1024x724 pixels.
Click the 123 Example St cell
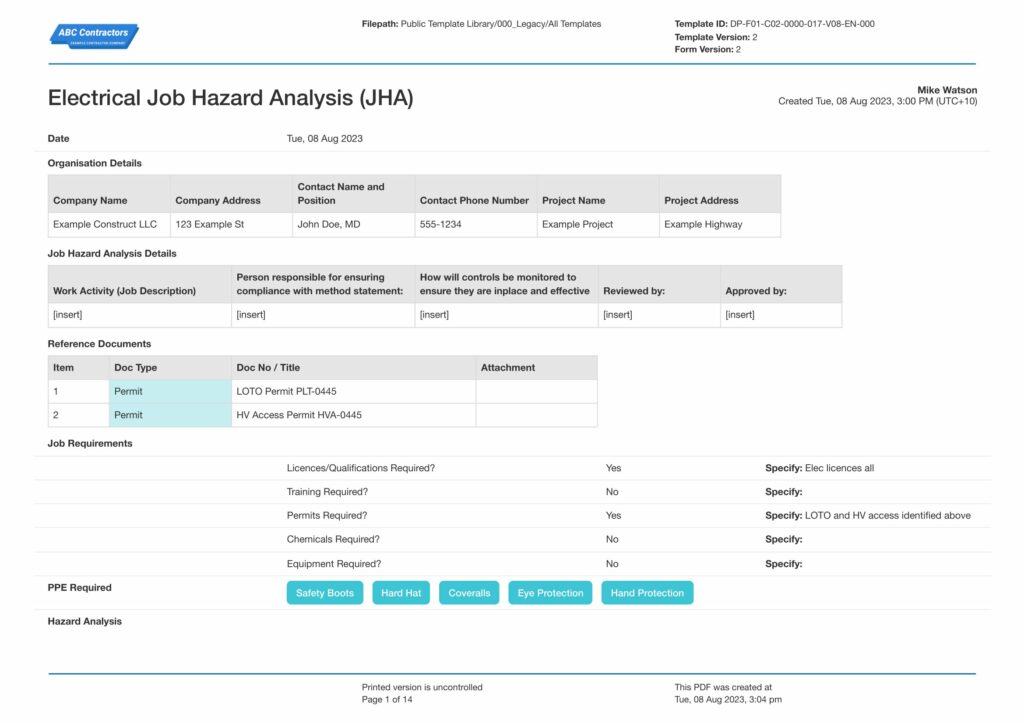pyautogui.click(x=231, y=225)
